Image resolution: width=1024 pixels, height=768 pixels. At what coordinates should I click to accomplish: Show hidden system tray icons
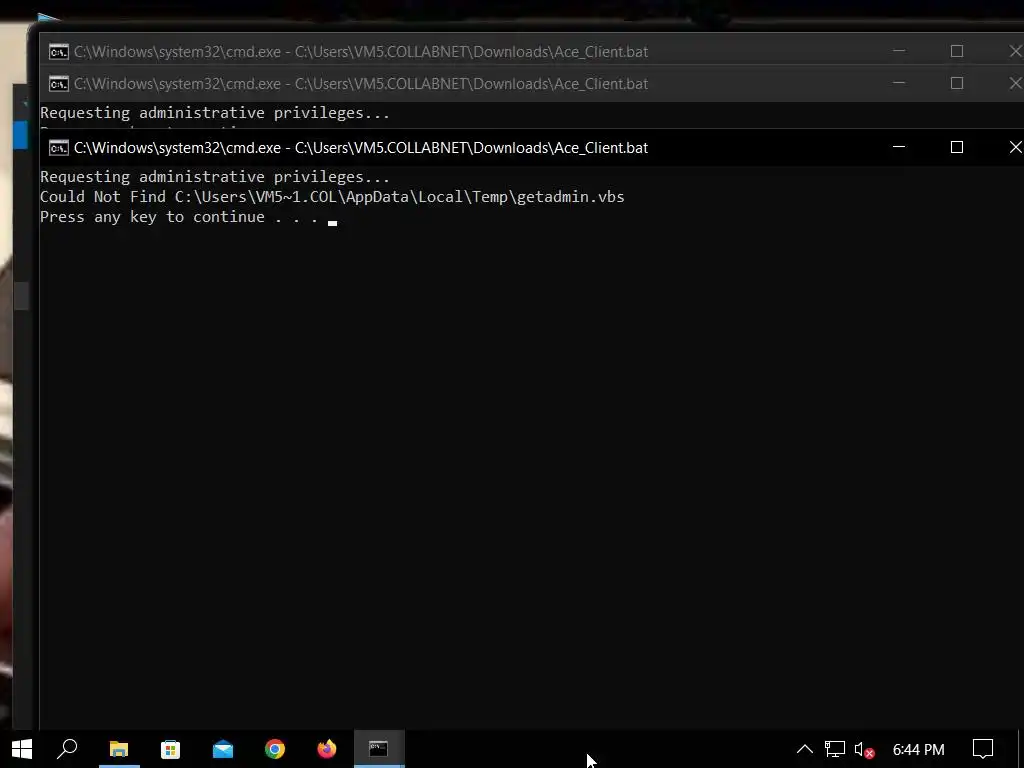pyautogui.click(x=805, y=749)
